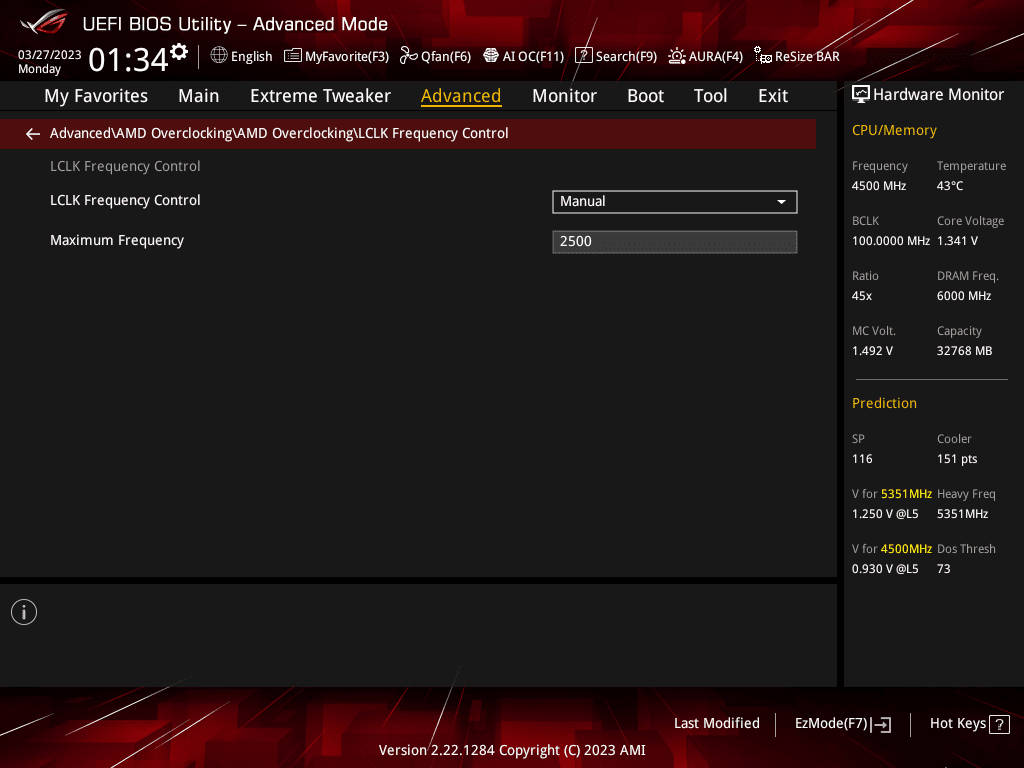This screenshot has height=768, width=1024.
Task: Change language via English button
Action: [x=241, y=56]
